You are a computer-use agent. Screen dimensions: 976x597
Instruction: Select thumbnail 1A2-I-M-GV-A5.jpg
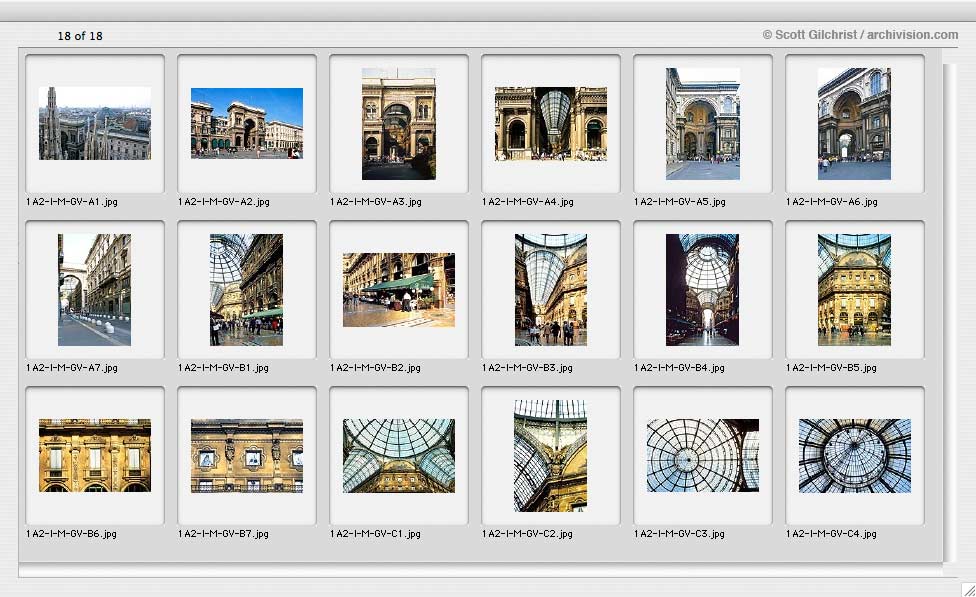703,124
